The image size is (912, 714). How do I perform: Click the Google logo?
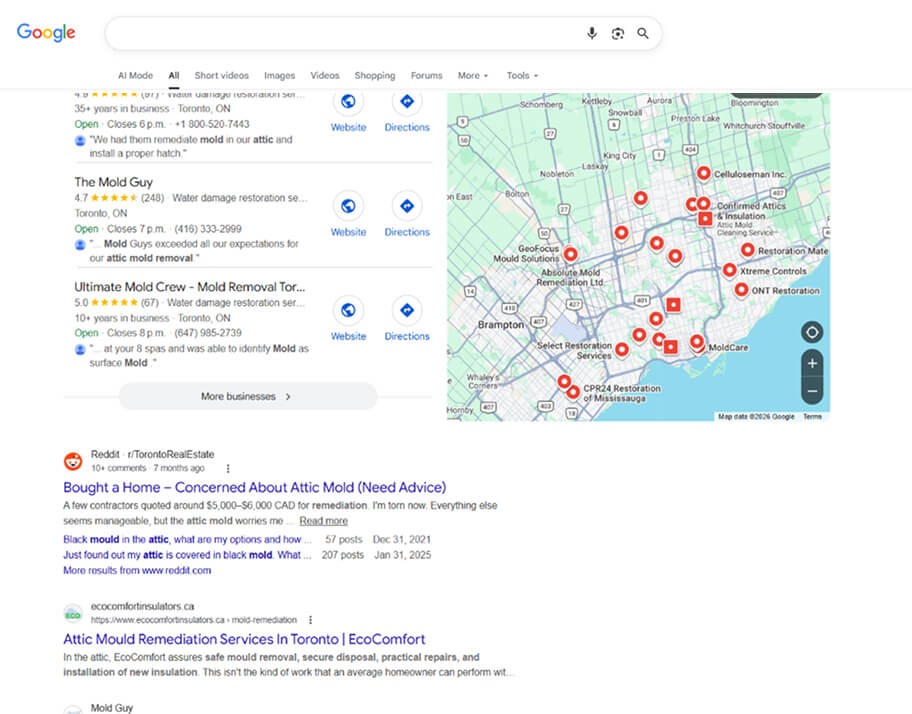click(x=46, y=32)
